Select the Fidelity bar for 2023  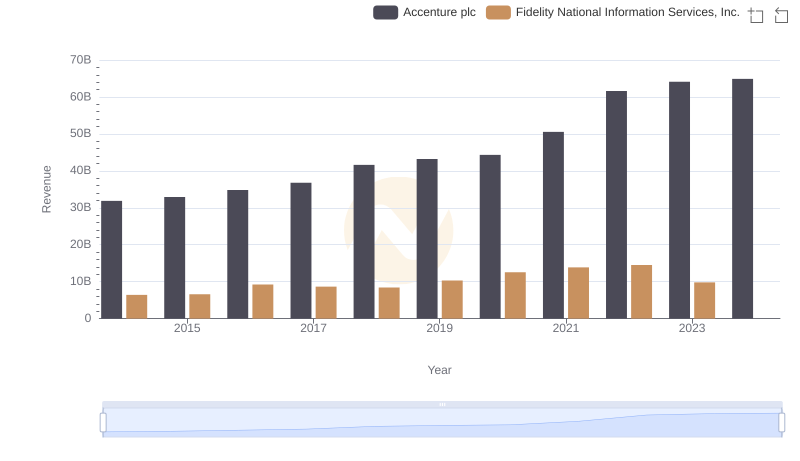[x=704, y=300]
